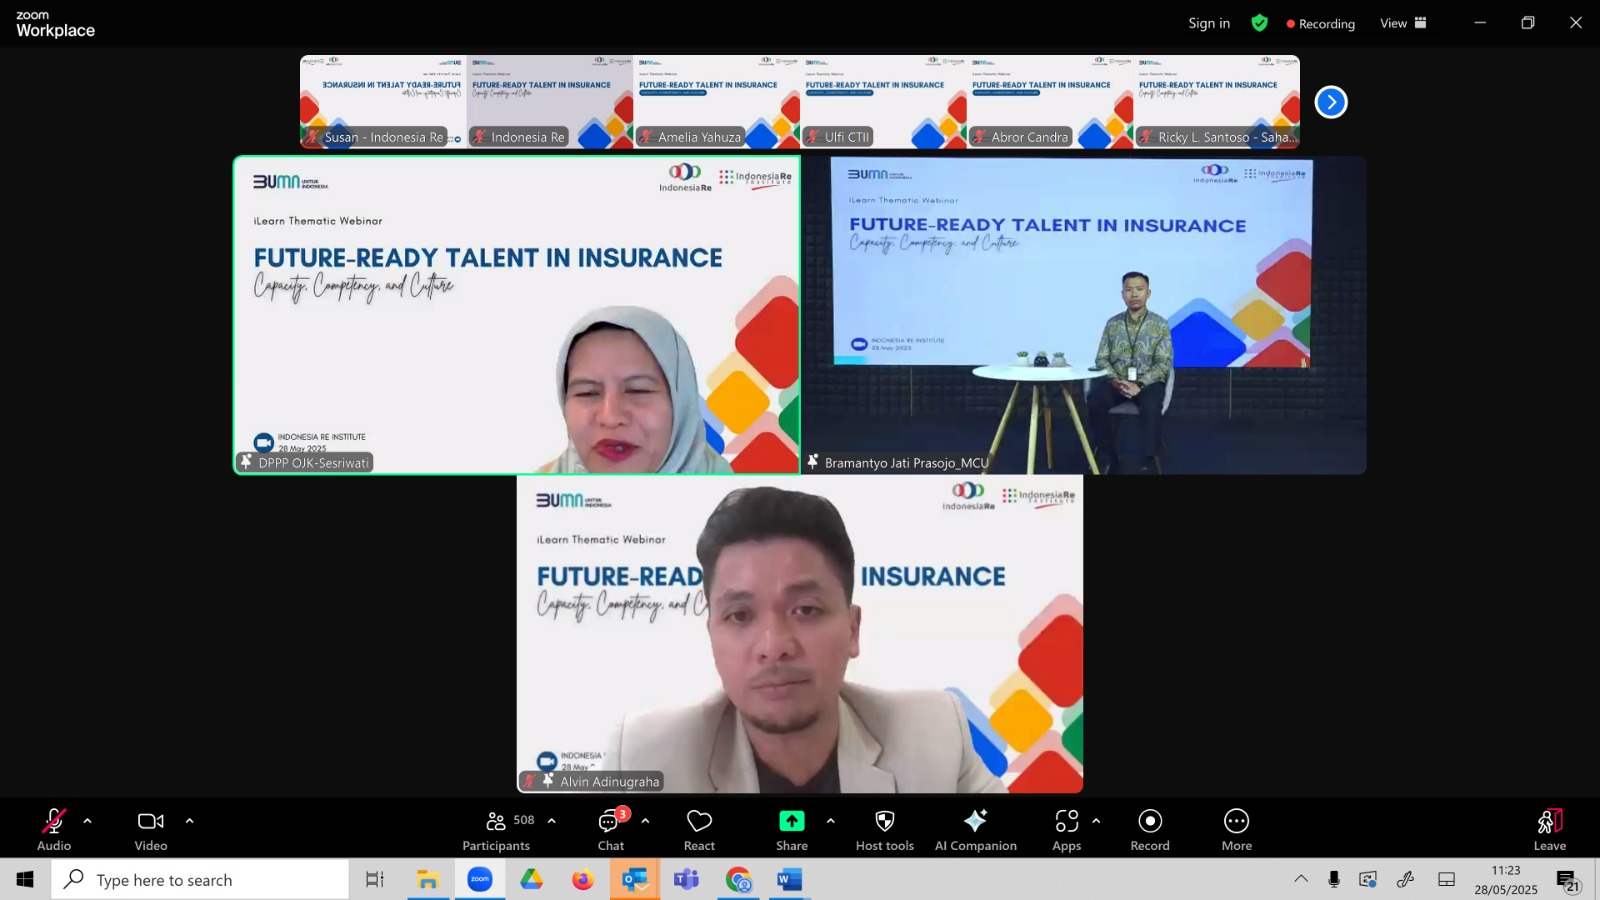Screen dimensions: 1600x900
Task: Click the Sign in link
Action: [x=1209, y=23]
